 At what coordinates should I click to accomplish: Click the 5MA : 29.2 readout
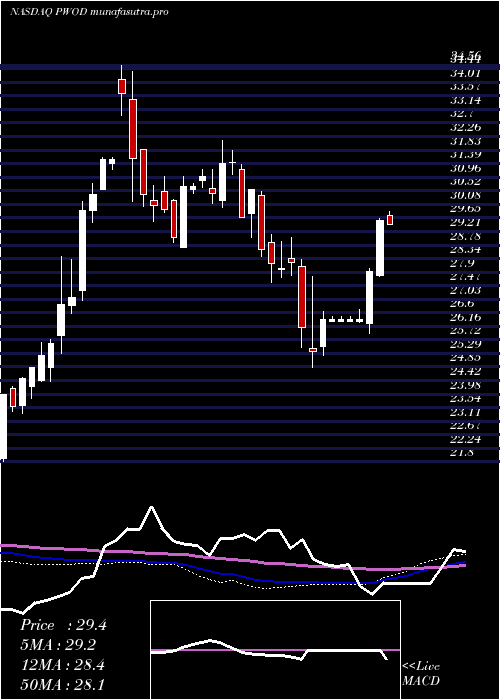[58, 645]
